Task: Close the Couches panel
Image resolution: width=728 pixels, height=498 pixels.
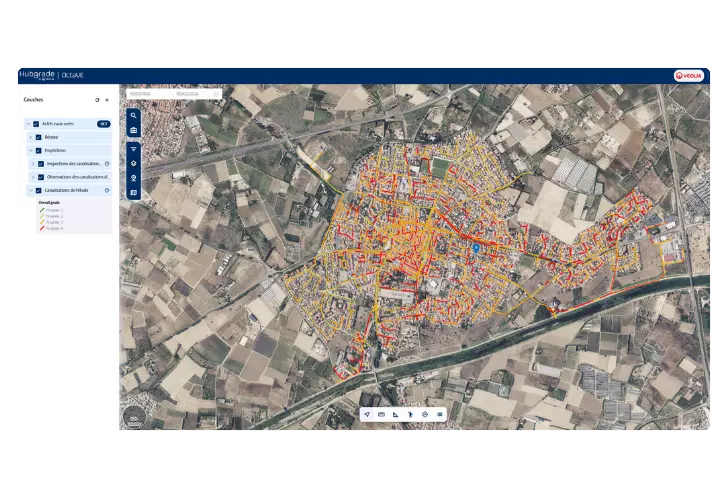Action: pyautogui.click(x=107, y=100)
